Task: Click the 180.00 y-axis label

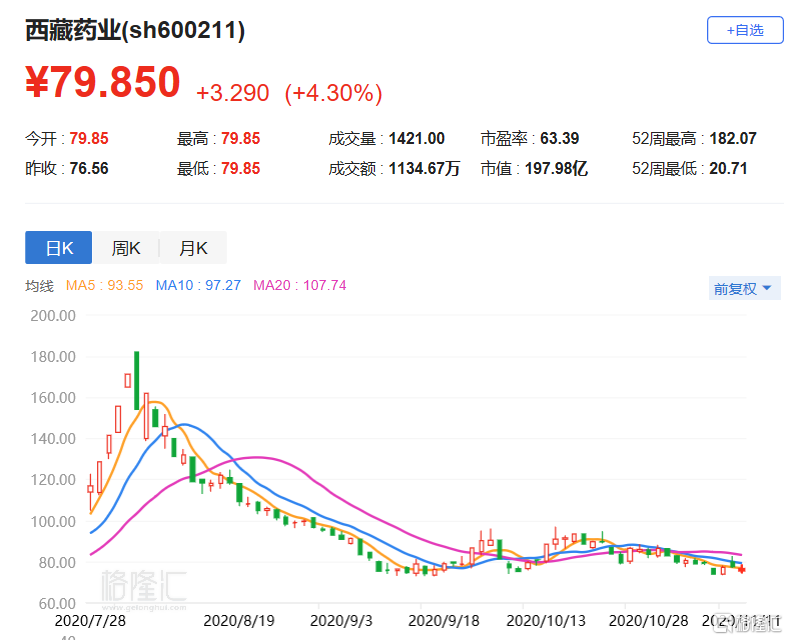Action: pyautogui.click(x=53, y=357)
